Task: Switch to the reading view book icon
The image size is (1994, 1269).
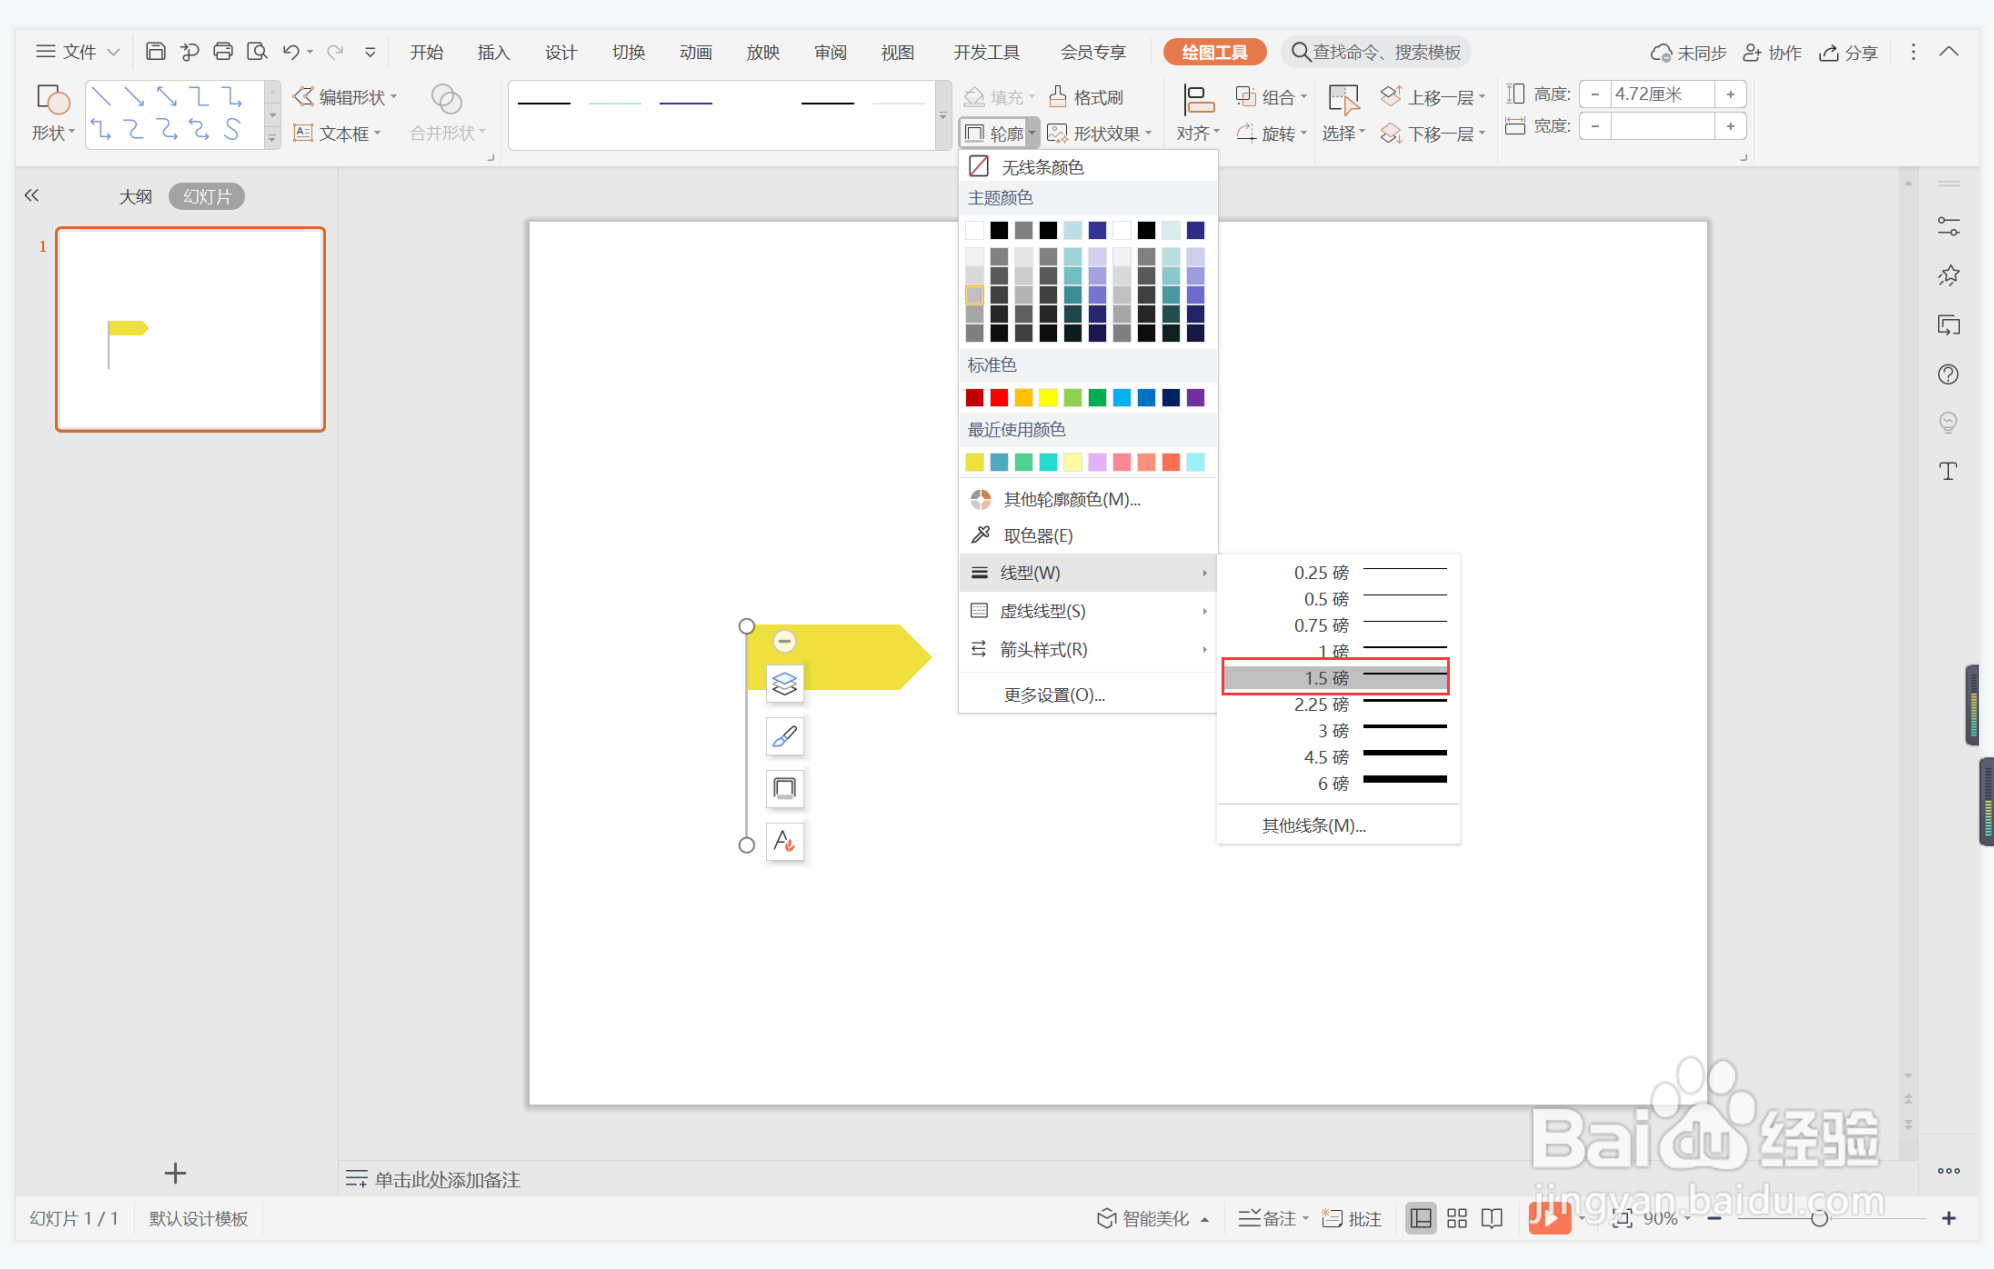Action: (x=1492, y=1218)
